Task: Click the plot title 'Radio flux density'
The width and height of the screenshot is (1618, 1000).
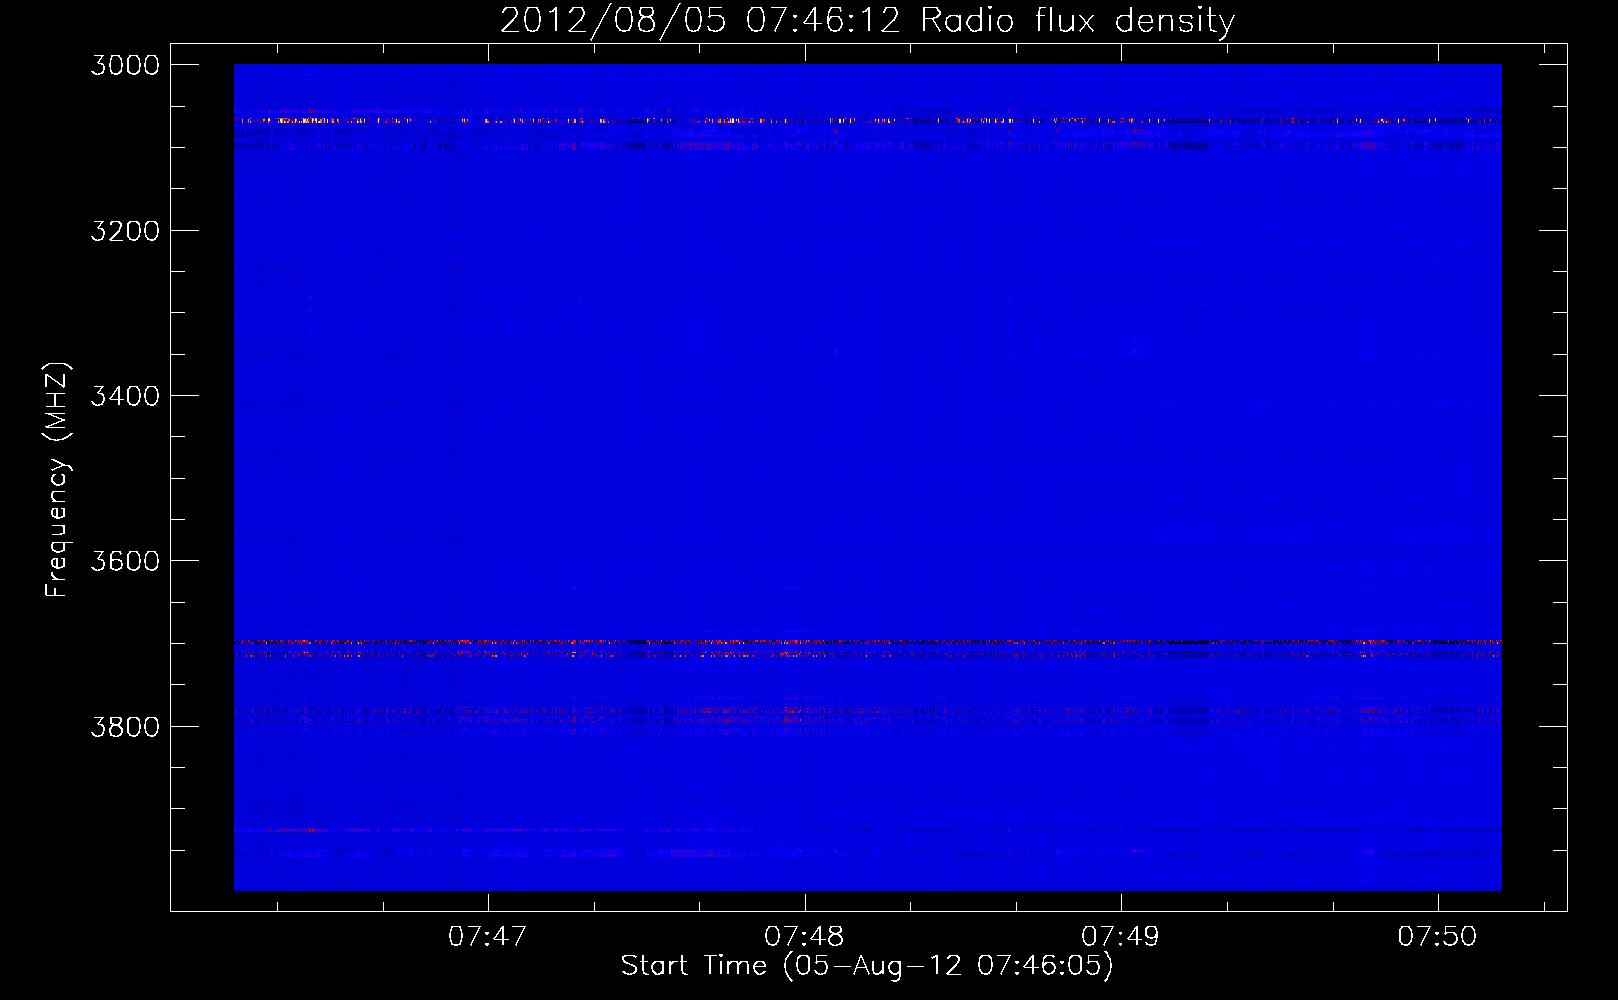Action: click(1078, 20)
